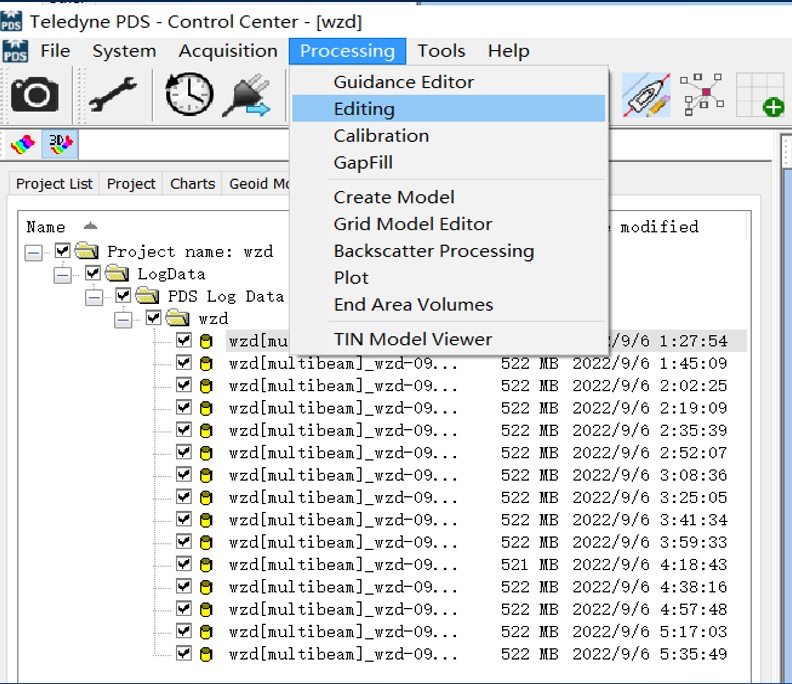Uncheck the LogData checkbox
The image size is (792, 684).
click(x=93, y=273)
